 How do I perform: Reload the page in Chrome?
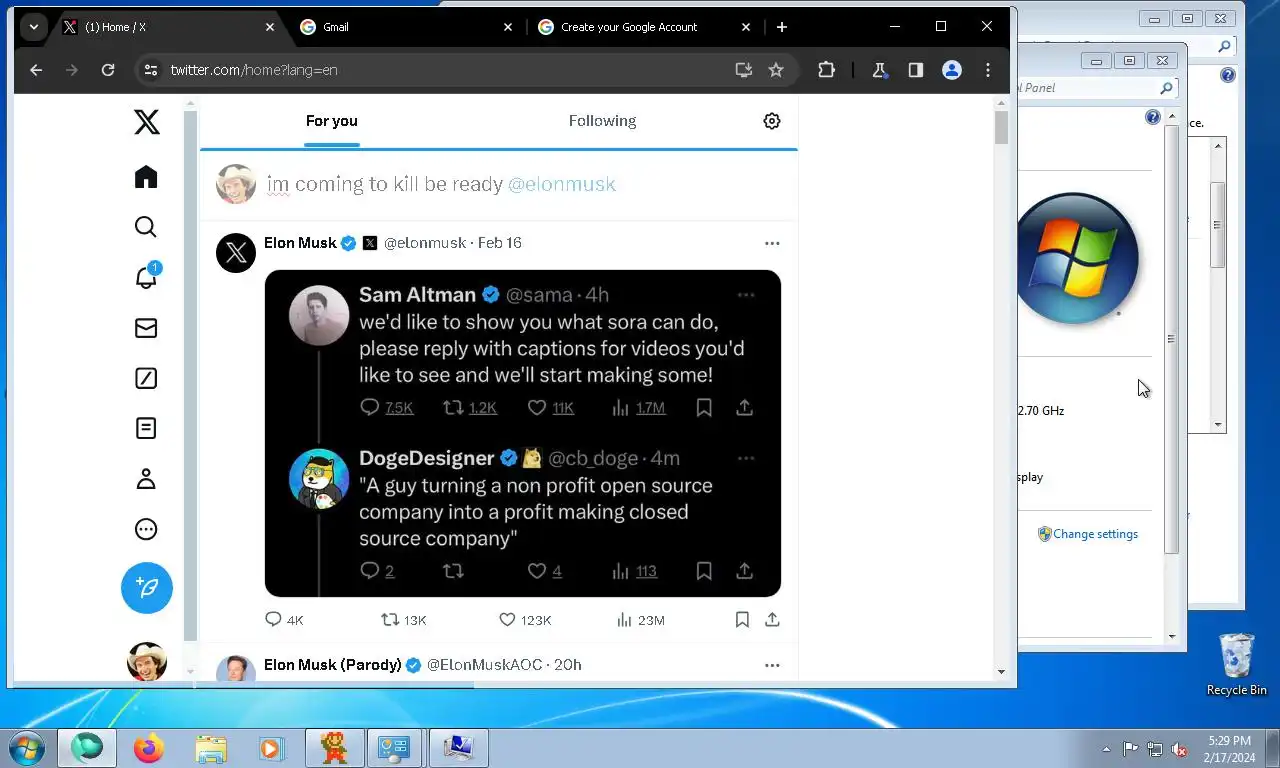(x=108, y=70)
